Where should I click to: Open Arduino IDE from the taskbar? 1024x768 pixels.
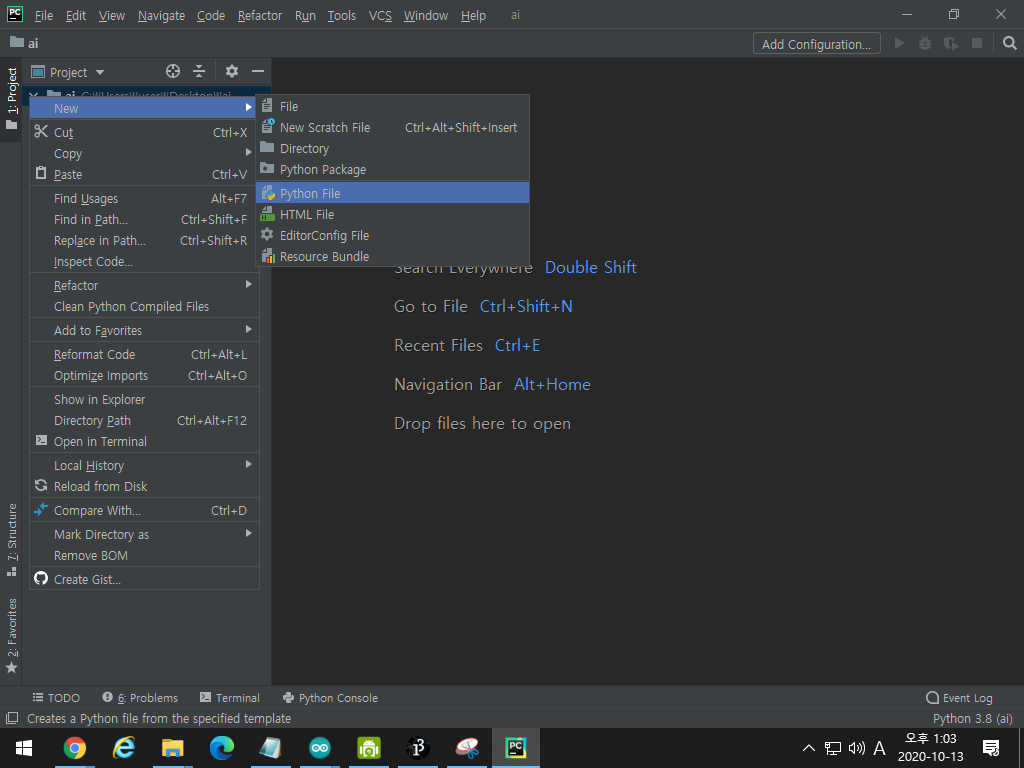pyautogui.click(x=319, y=748)
